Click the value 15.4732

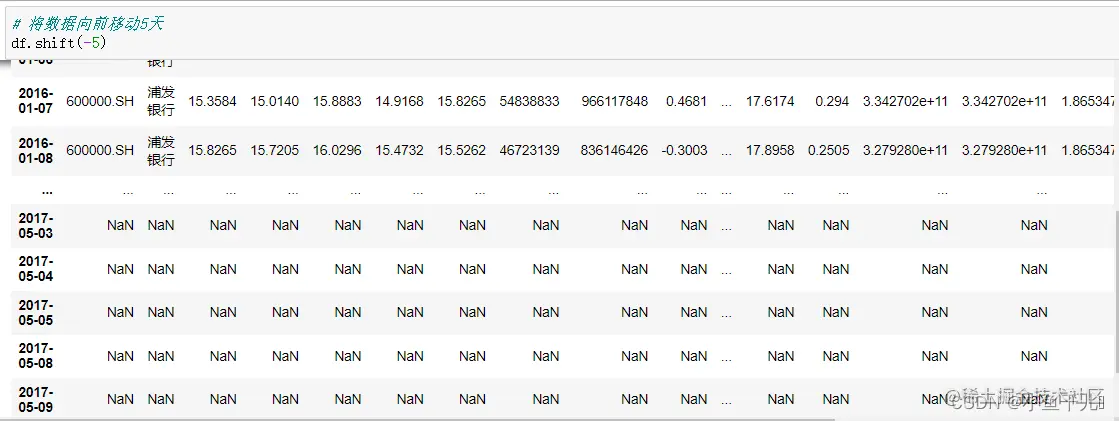pos(400,151)
